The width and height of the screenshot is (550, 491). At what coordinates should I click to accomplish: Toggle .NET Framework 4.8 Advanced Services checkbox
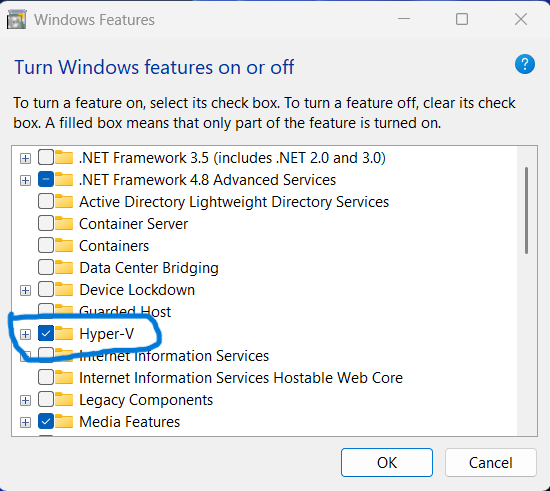pos(46,179)
